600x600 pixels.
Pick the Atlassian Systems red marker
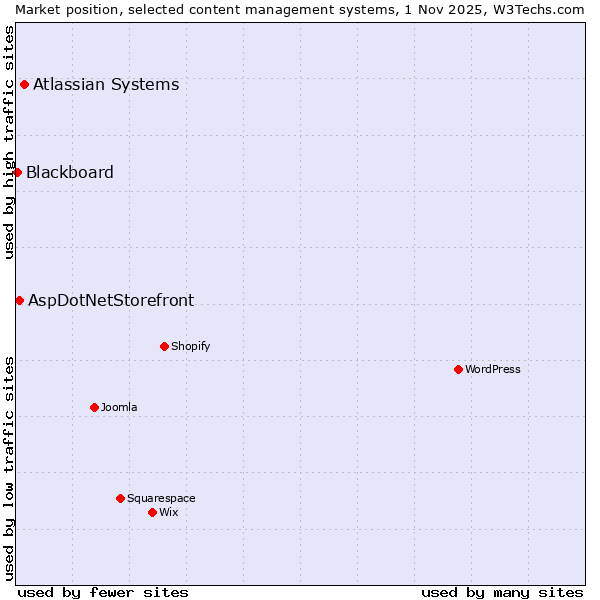[x=24, y=84]
